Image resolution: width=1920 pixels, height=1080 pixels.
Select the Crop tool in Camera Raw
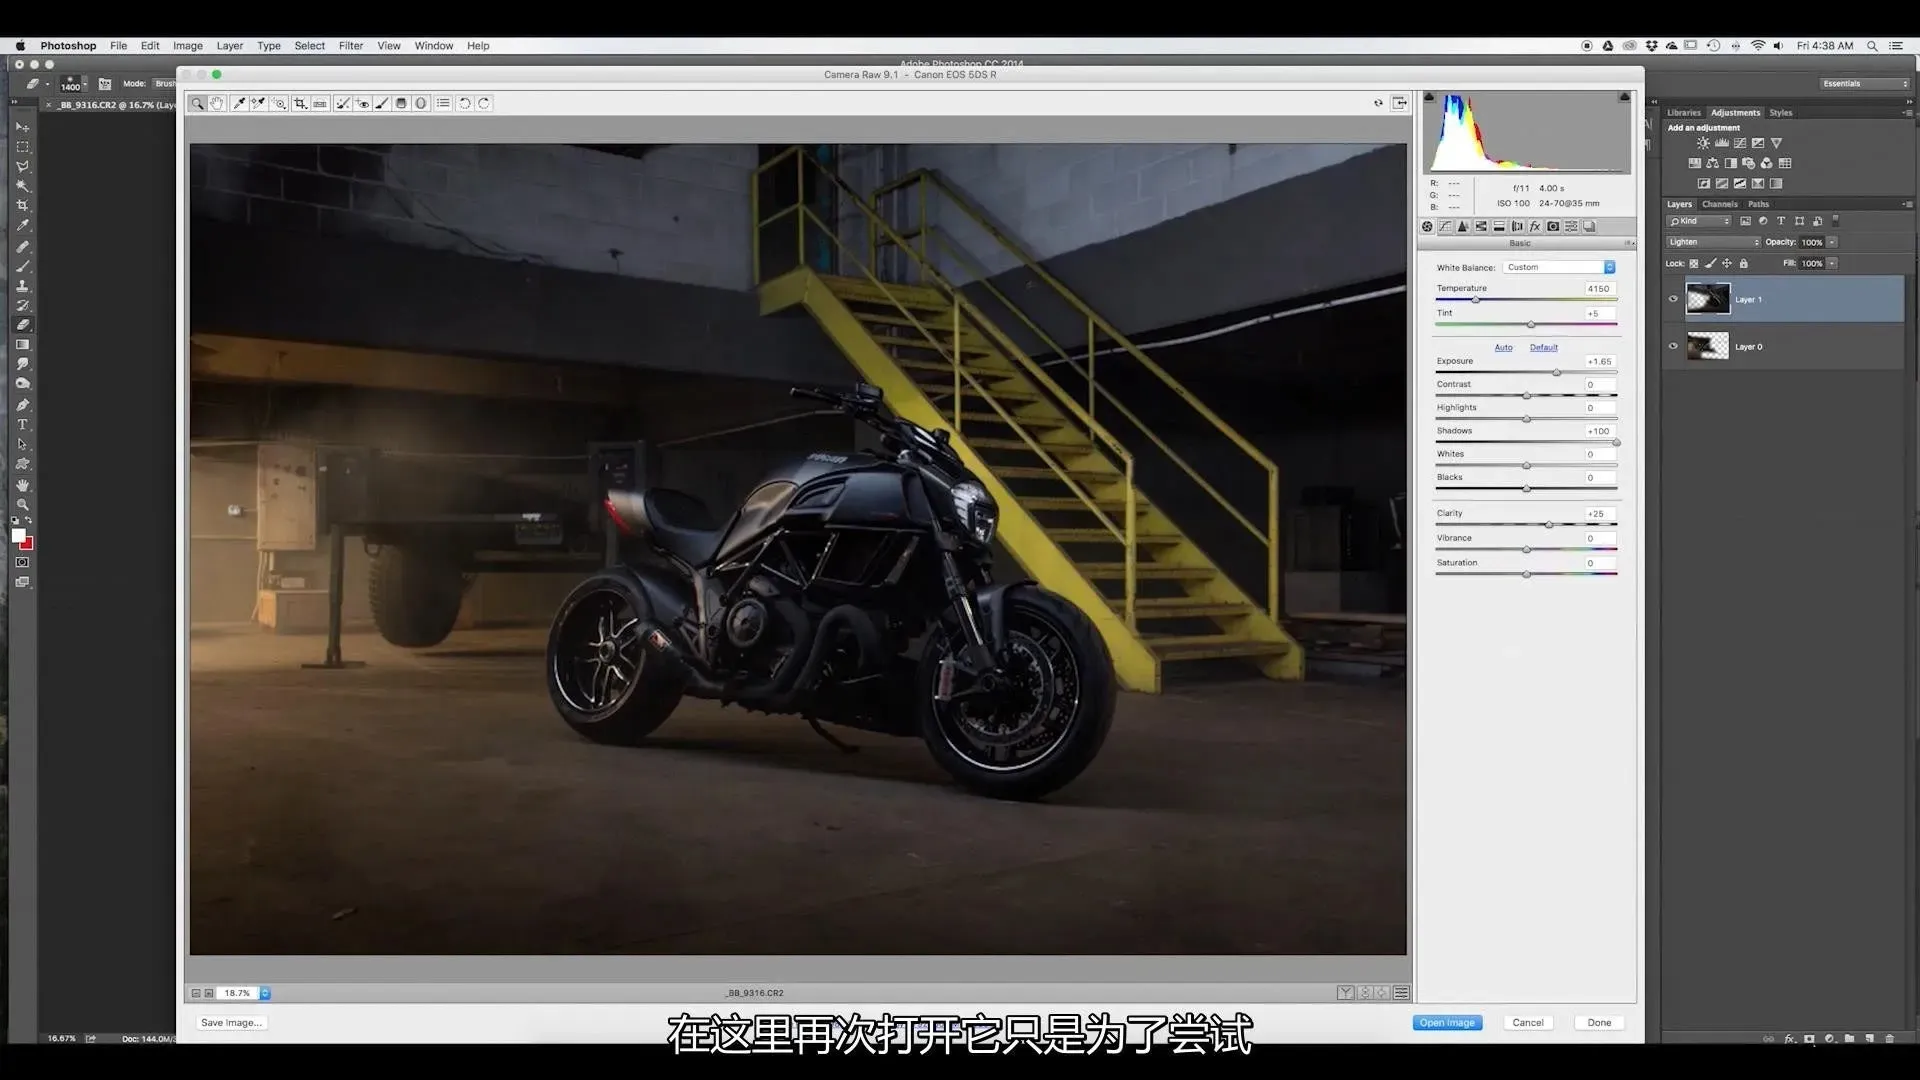pos(300,103)
